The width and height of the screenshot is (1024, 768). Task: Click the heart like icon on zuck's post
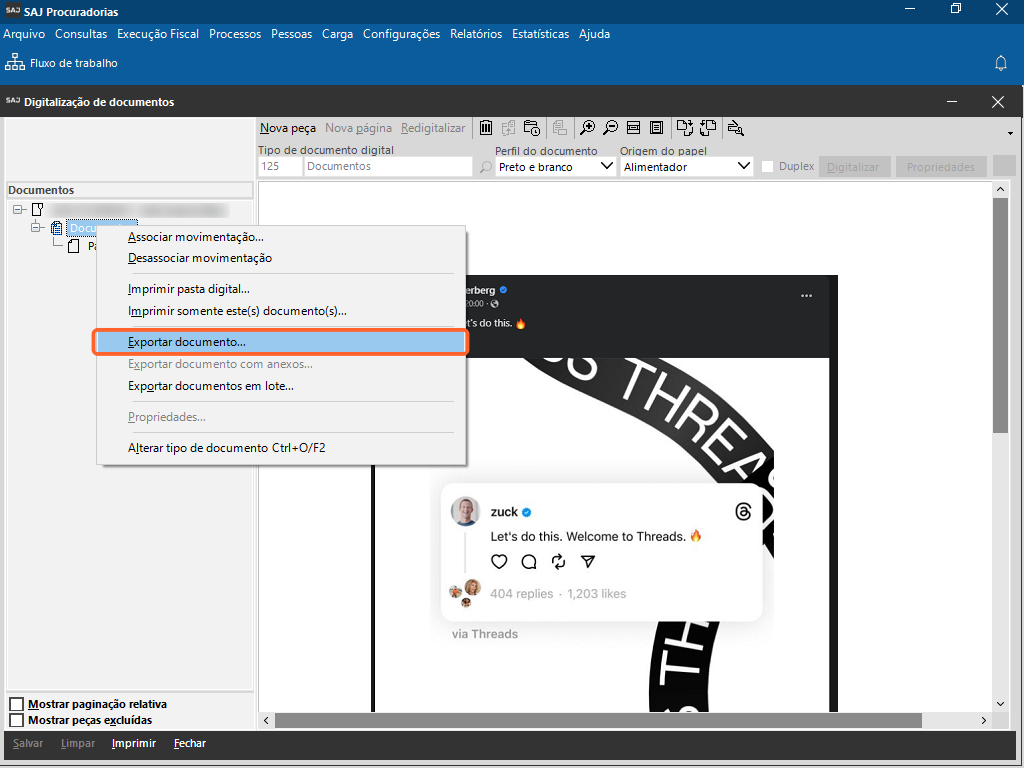[x=499, y=562]
